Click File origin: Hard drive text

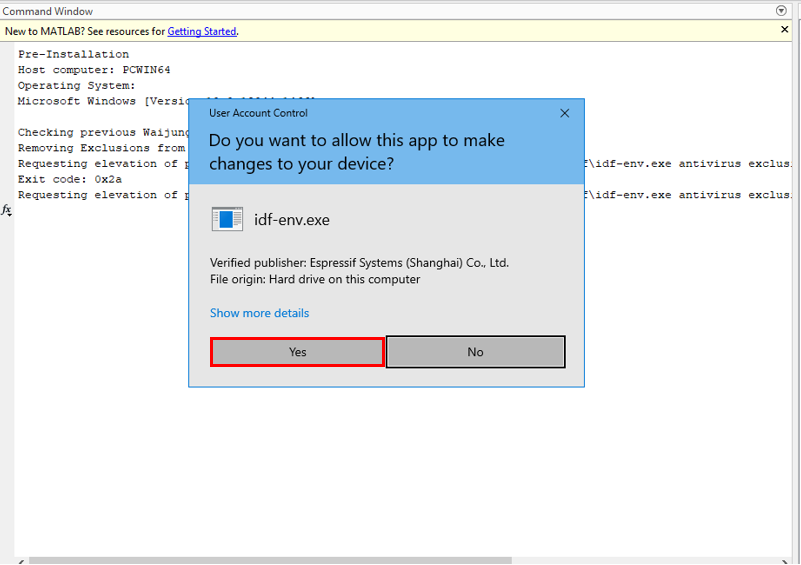pyautogui.click(x=315, y=279)
